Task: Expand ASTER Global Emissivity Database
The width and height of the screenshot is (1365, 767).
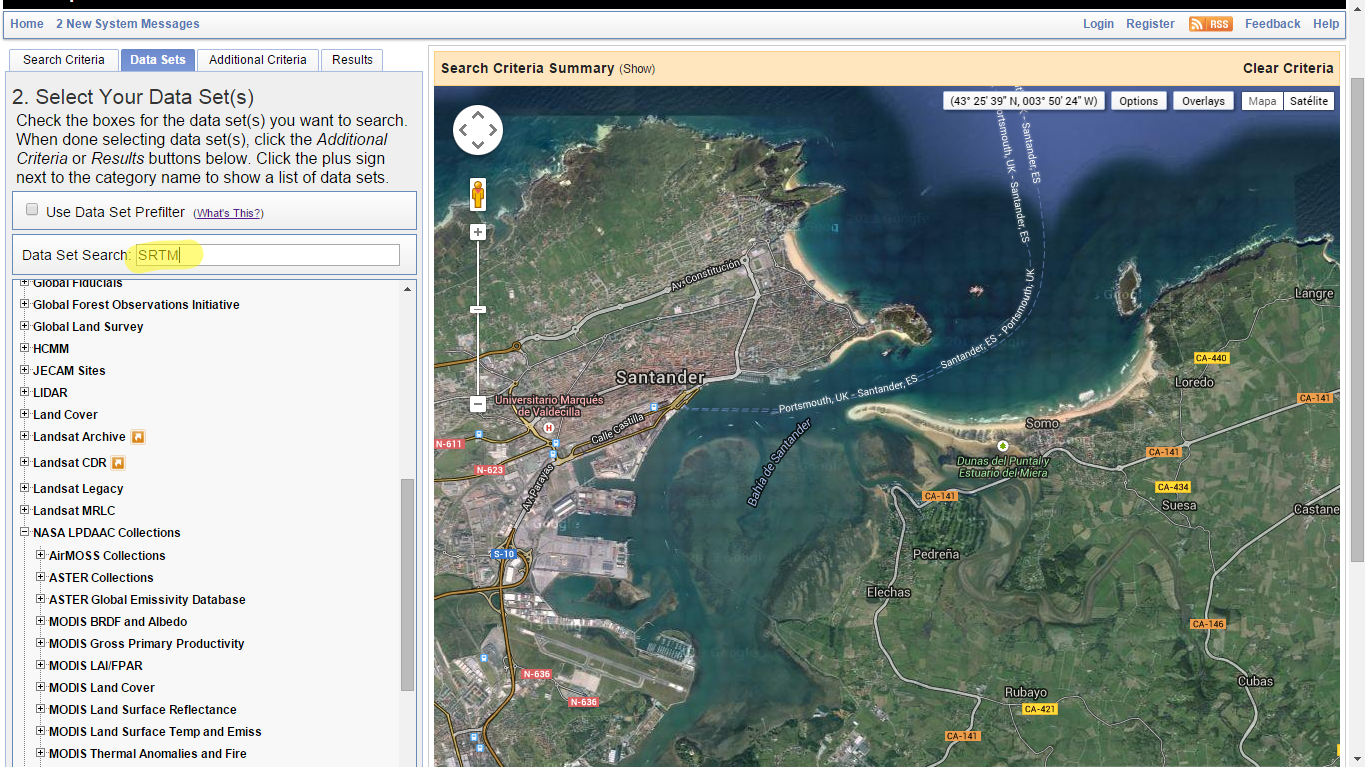Action: [41, 599]
